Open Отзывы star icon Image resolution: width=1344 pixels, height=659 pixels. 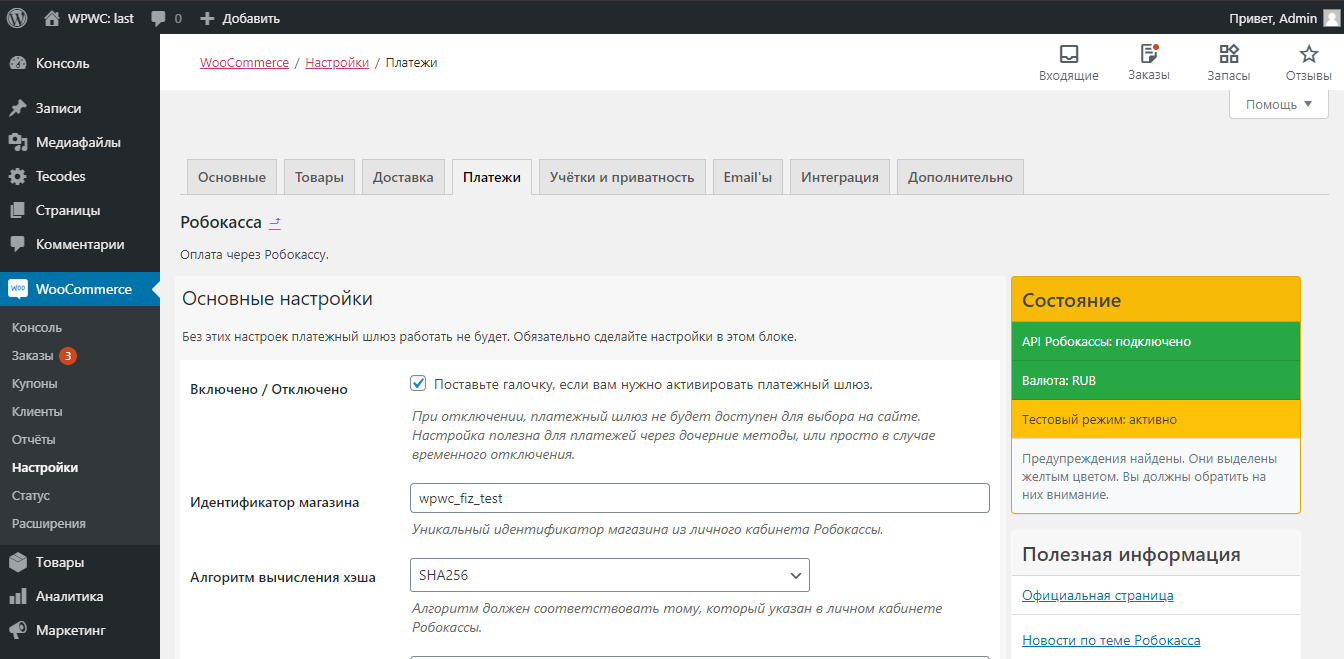[1308, 54]
